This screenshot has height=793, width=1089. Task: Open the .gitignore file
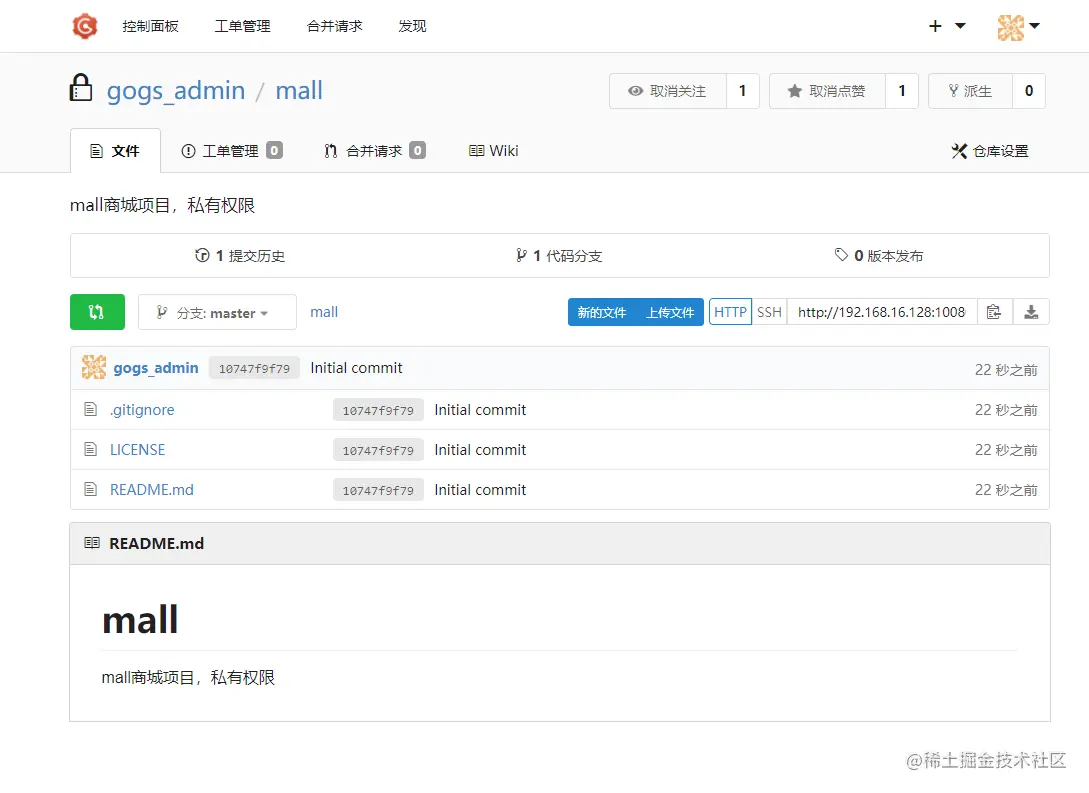142,410
